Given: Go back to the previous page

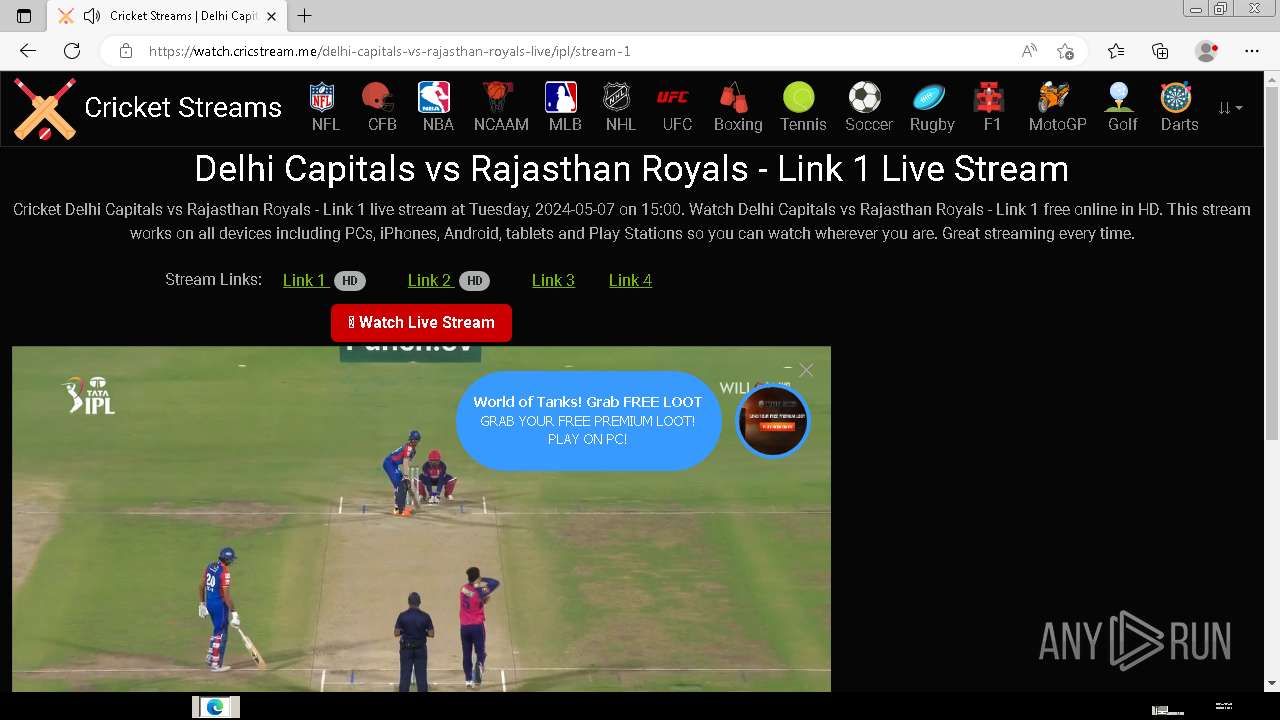Looking at the screenshot, I should (x=28, y=51).
